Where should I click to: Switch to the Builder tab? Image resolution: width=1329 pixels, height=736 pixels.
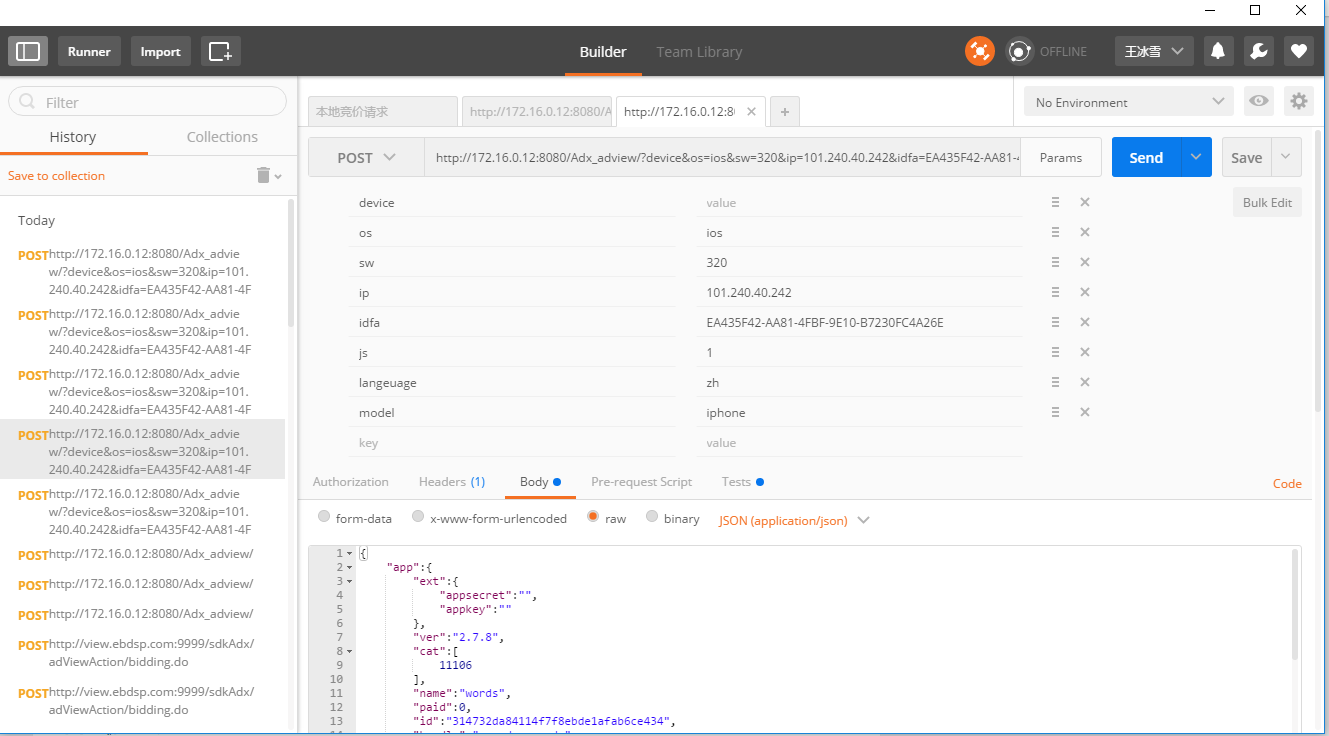pos(603,51)
